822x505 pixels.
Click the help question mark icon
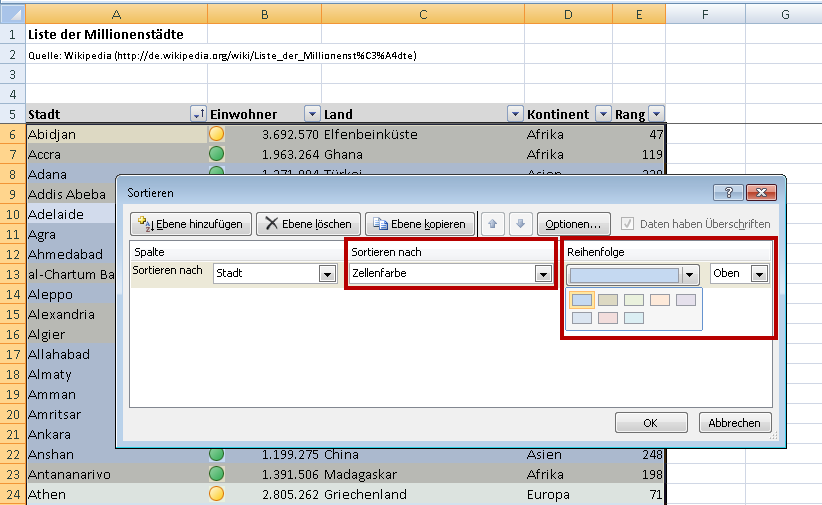tap(726, 192)
